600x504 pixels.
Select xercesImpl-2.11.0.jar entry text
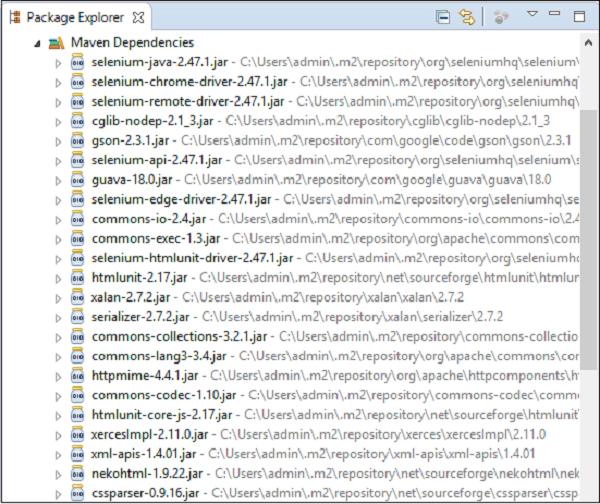coord(150,435)
